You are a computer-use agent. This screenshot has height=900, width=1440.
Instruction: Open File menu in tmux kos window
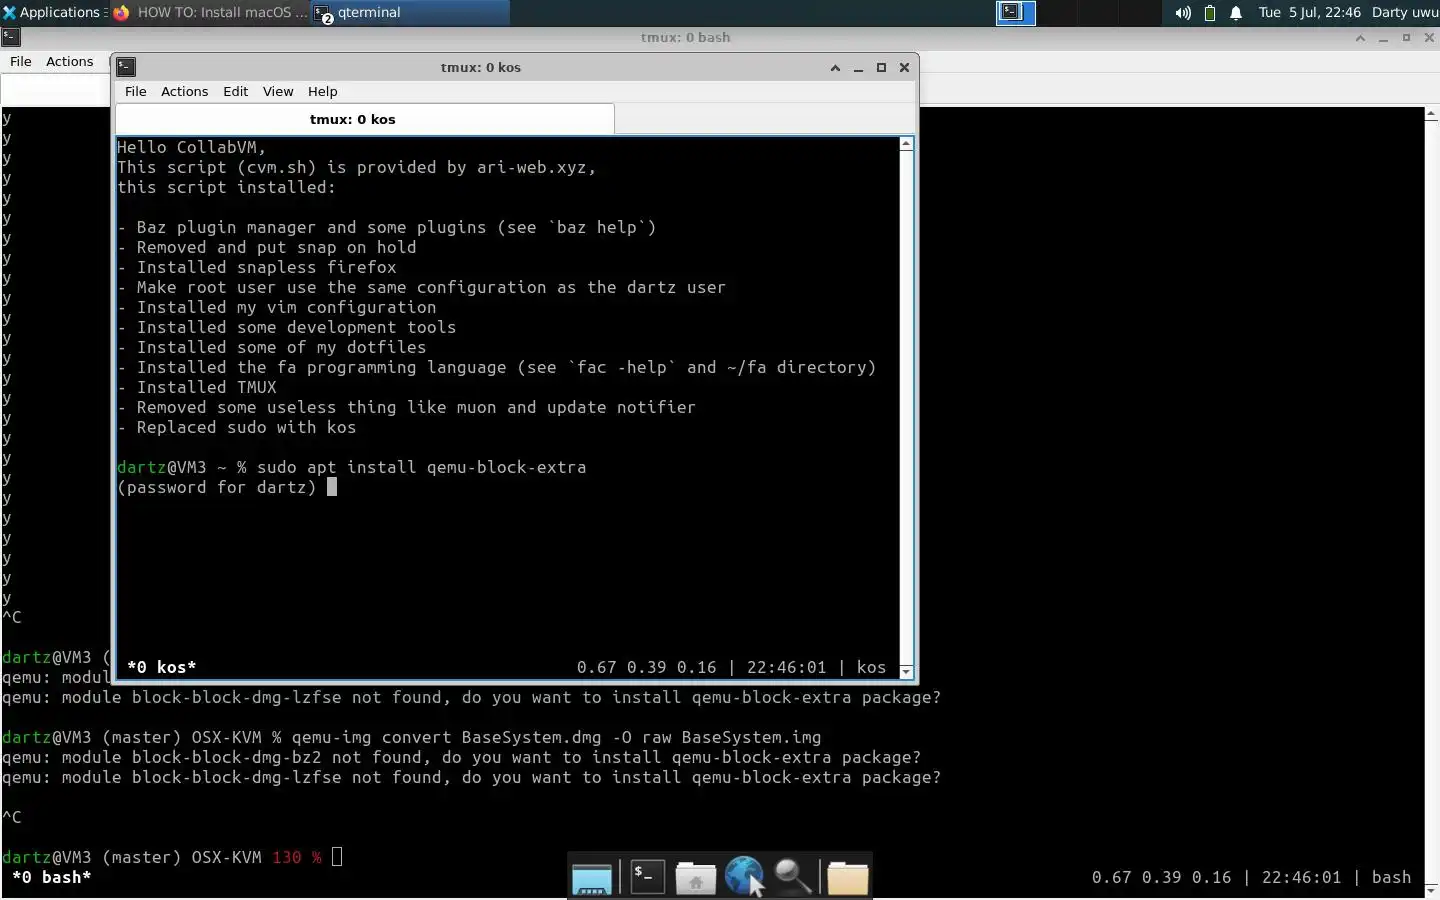coord(135,91)
